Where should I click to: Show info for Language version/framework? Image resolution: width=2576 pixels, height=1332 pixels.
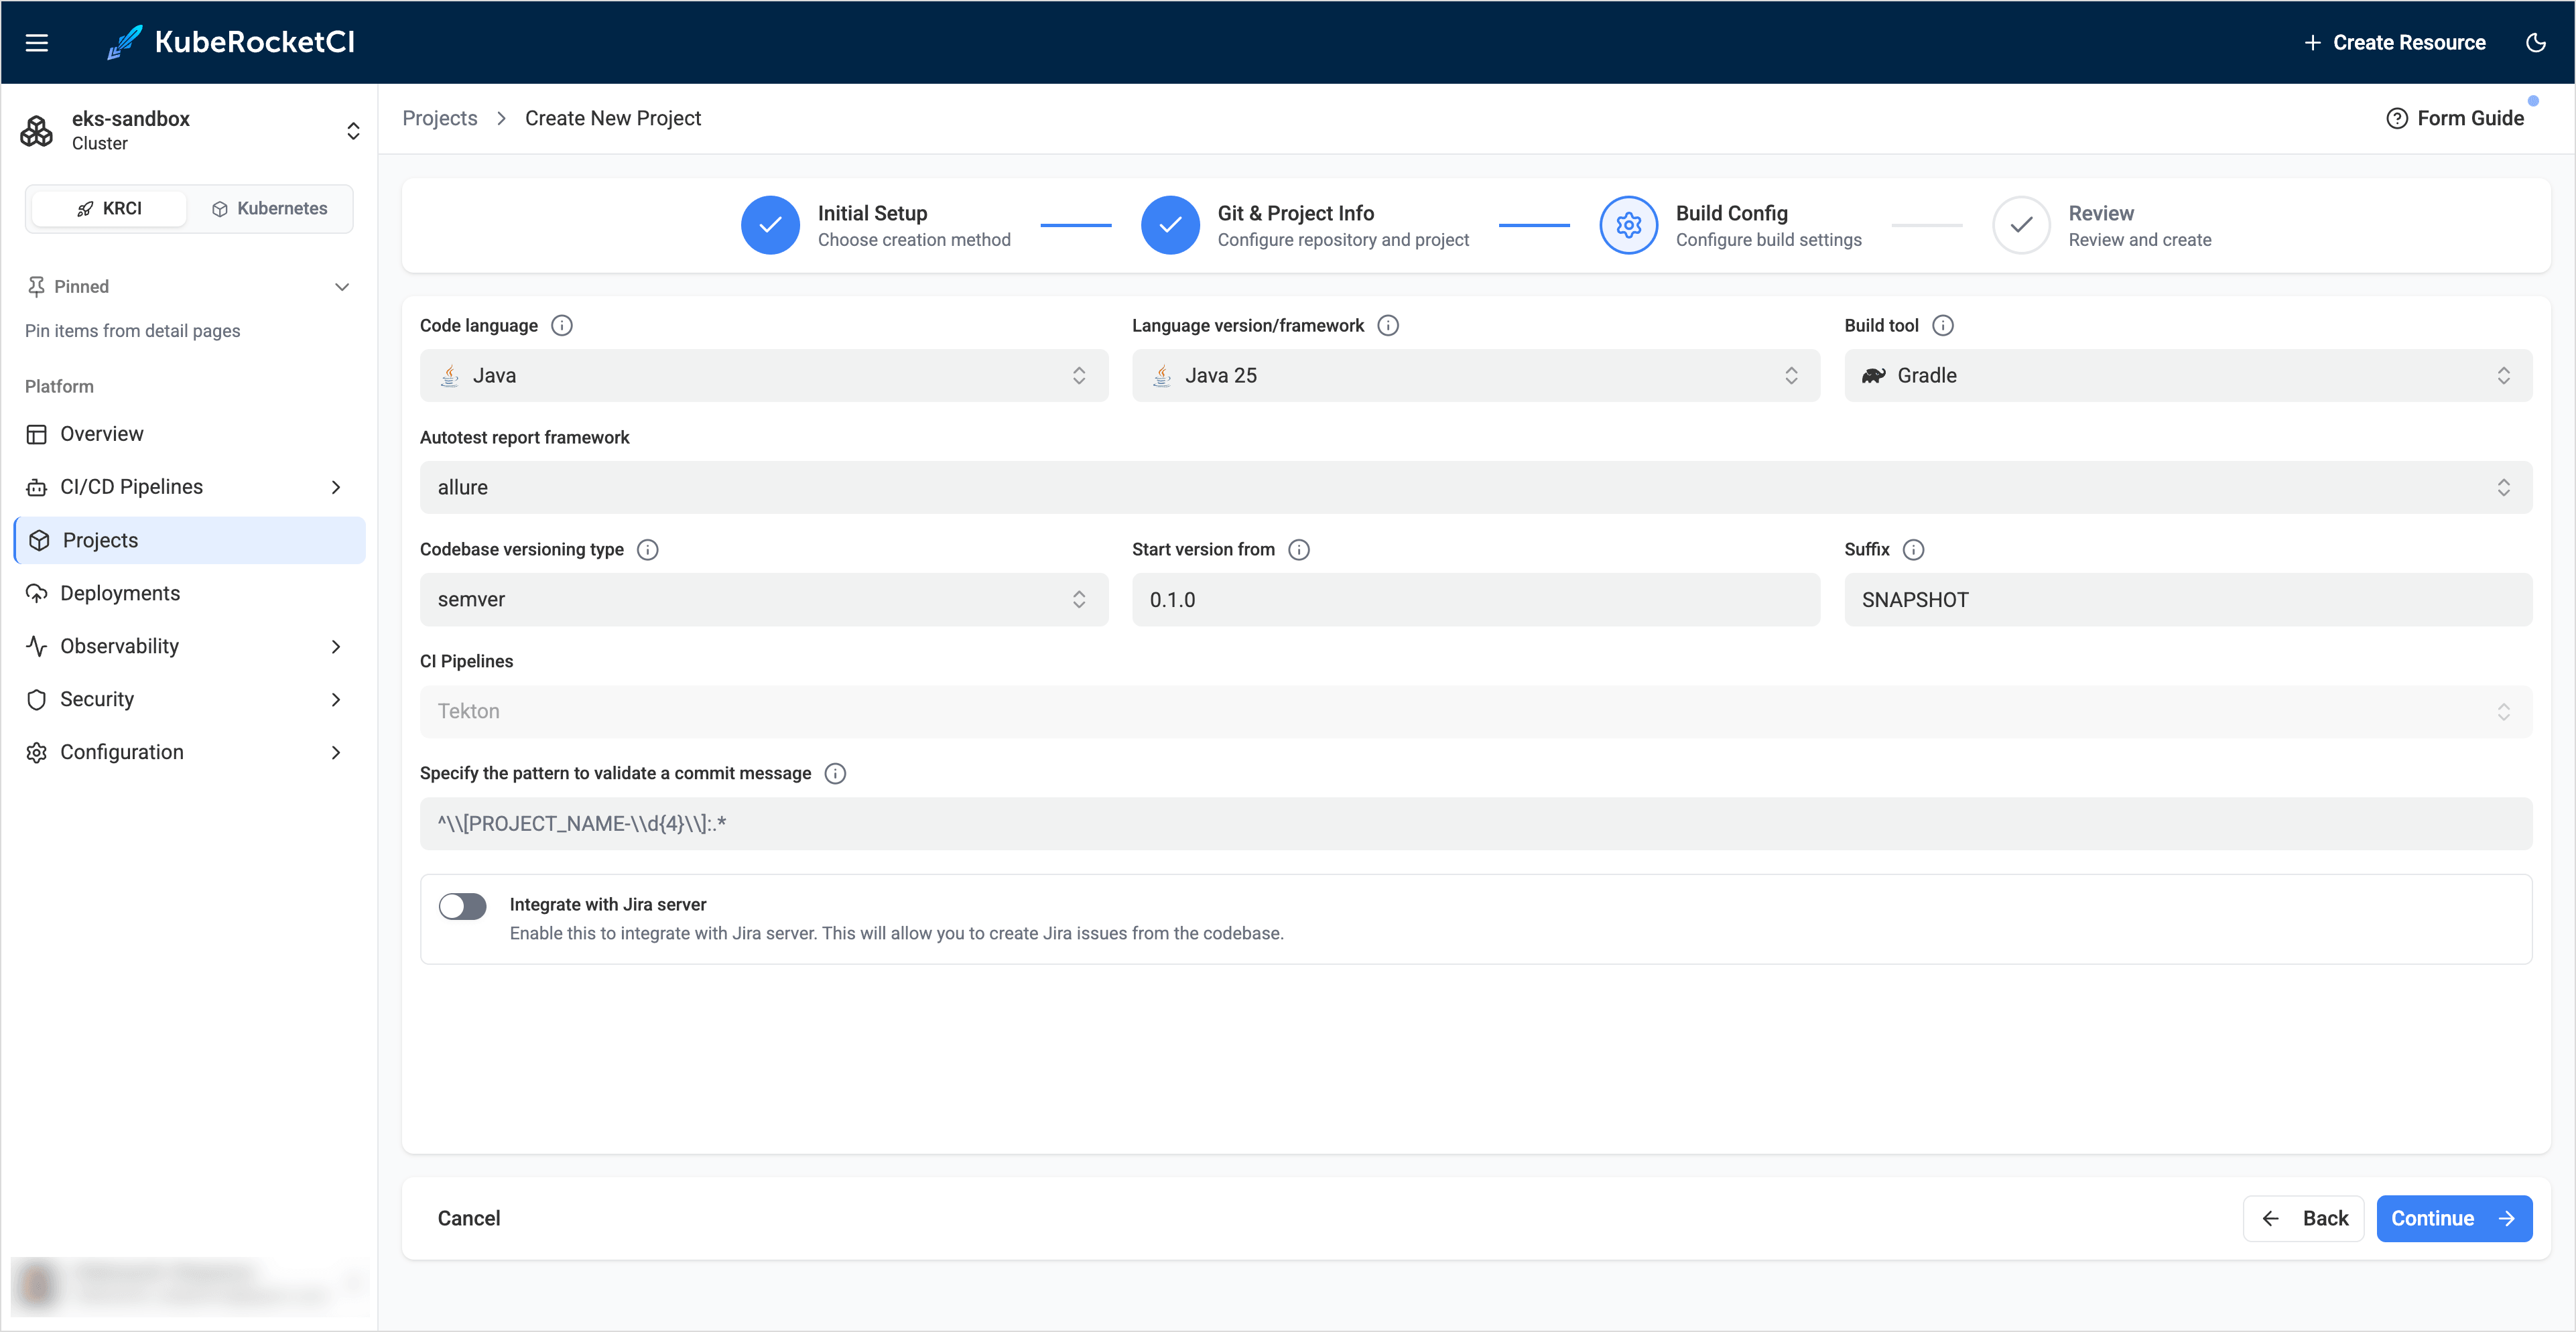[x=1388, y=326]
